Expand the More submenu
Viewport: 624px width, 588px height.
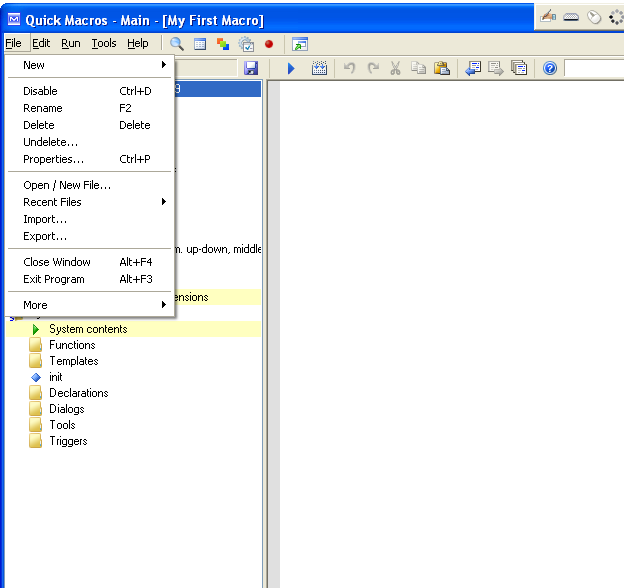91,305
